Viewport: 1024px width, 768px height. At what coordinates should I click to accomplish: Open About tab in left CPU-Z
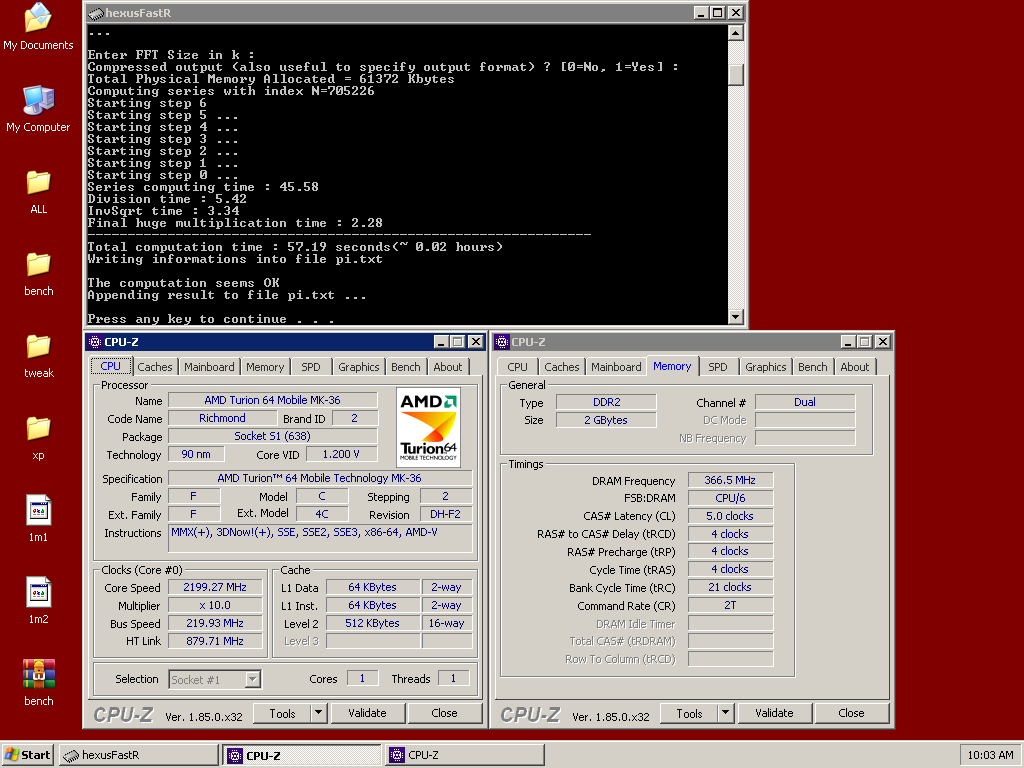click(x=448, y=367)
